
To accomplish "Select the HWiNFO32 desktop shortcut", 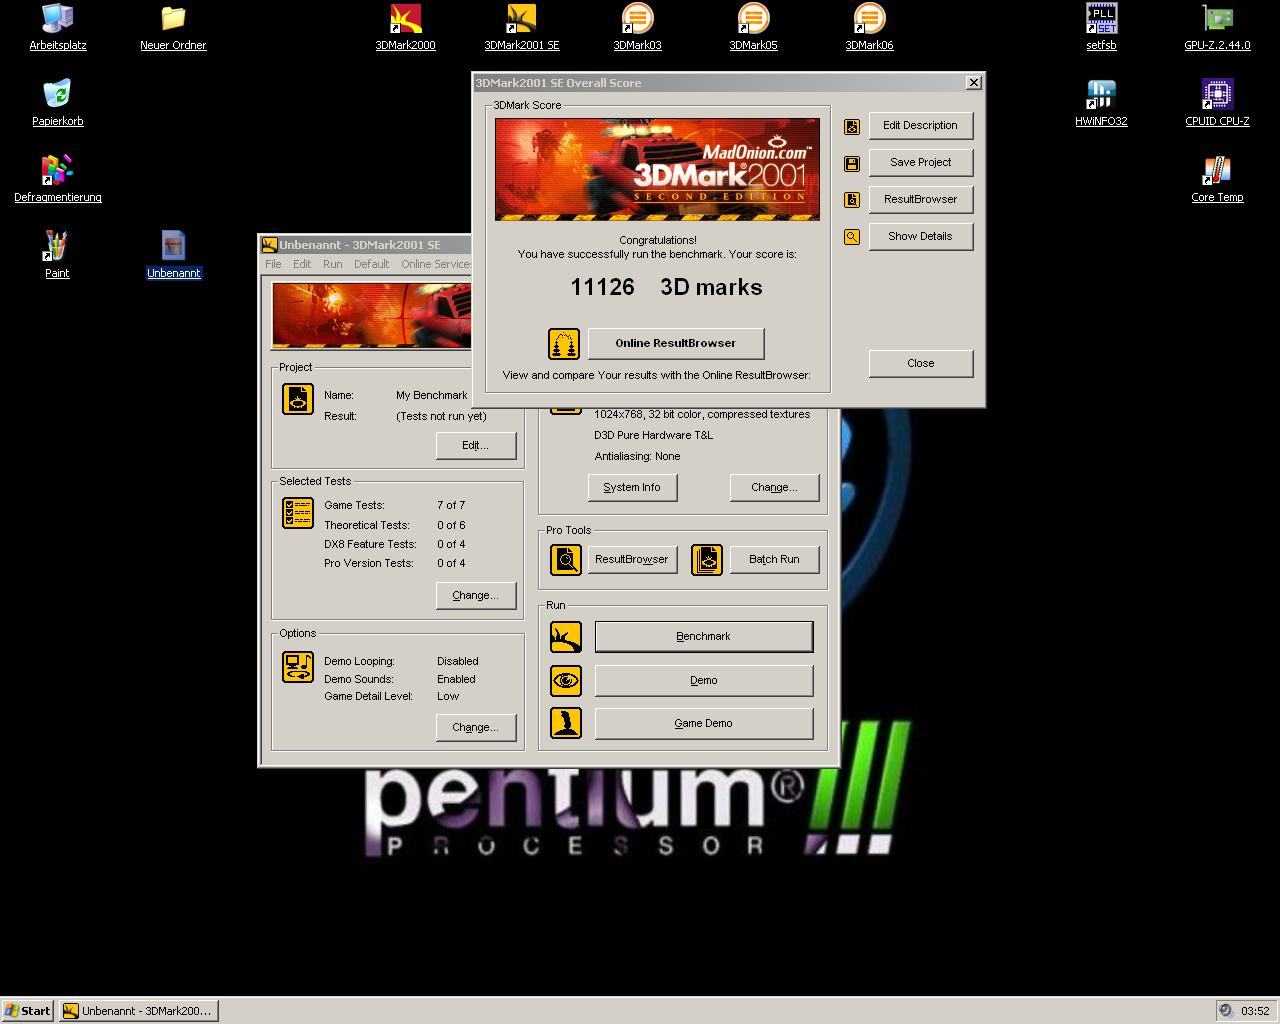I will [1101, 103].
